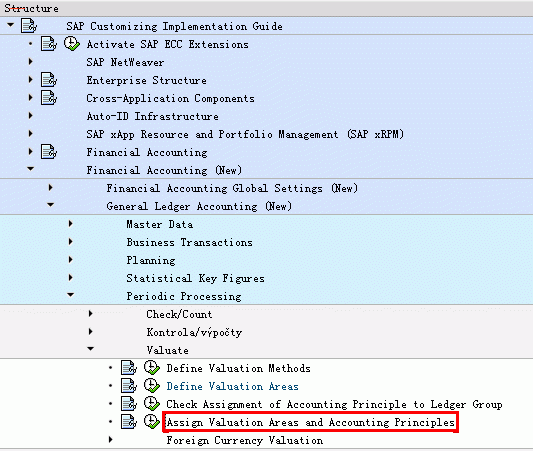The width and height of the screenshot is (533, 451).
Task: Expand the Master Data node
Action: coord(71,224)
